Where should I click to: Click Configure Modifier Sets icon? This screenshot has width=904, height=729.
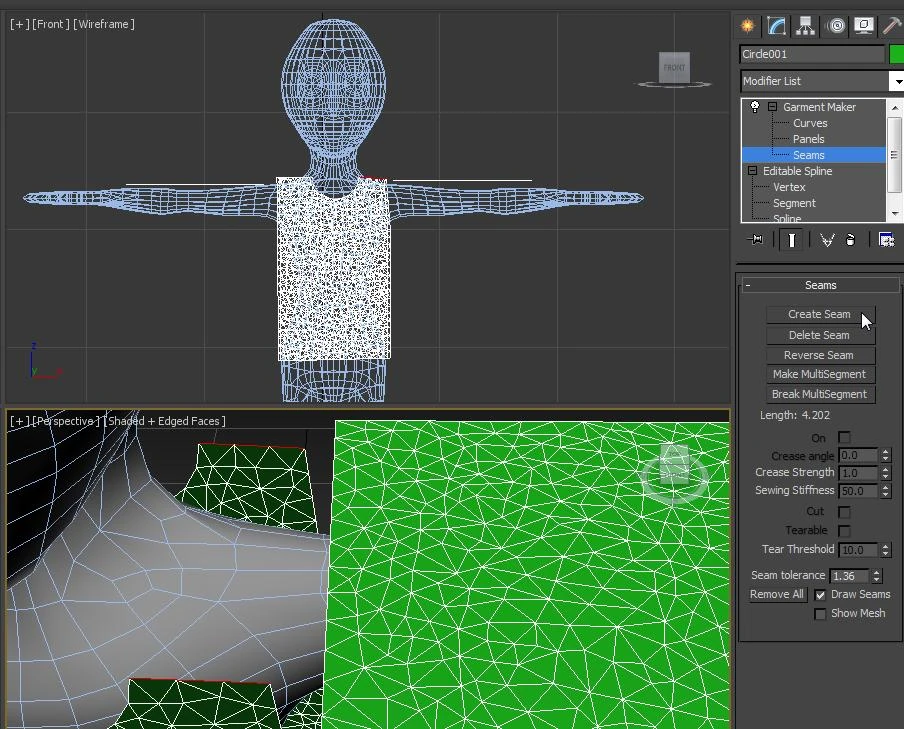[x=886, y=240]
